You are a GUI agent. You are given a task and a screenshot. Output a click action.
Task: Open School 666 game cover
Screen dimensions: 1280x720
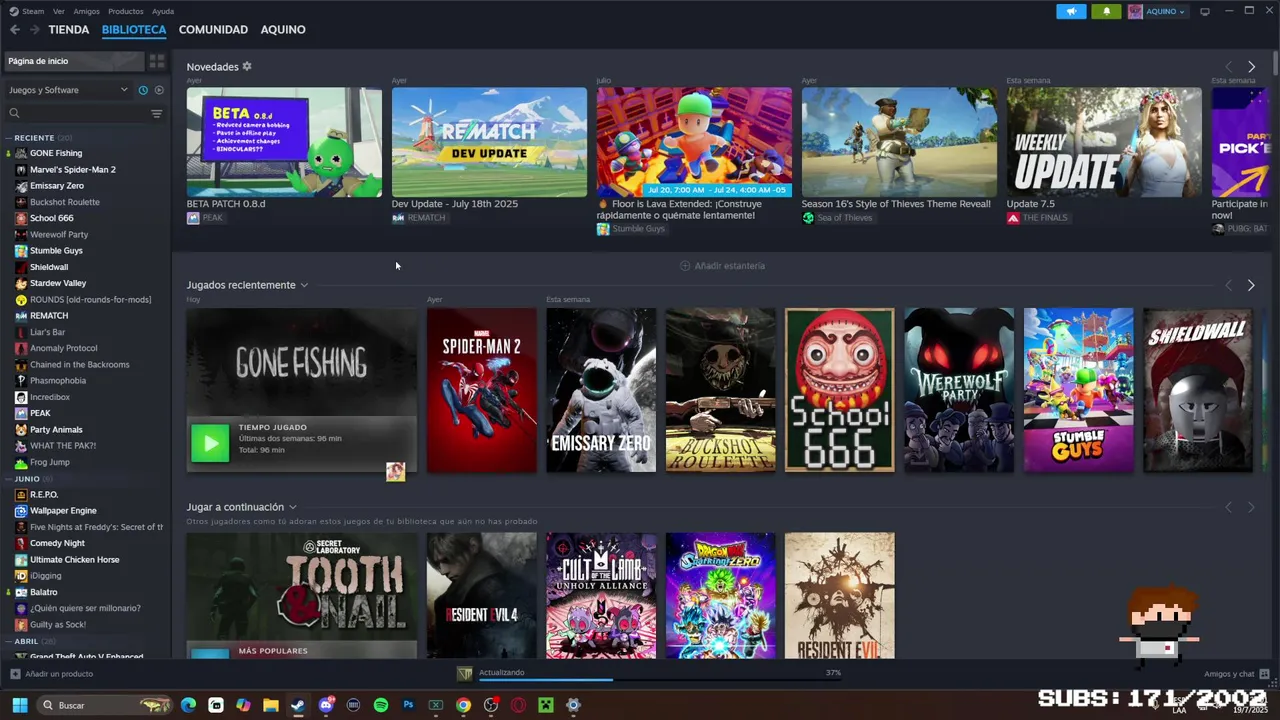tap(840, 390)
